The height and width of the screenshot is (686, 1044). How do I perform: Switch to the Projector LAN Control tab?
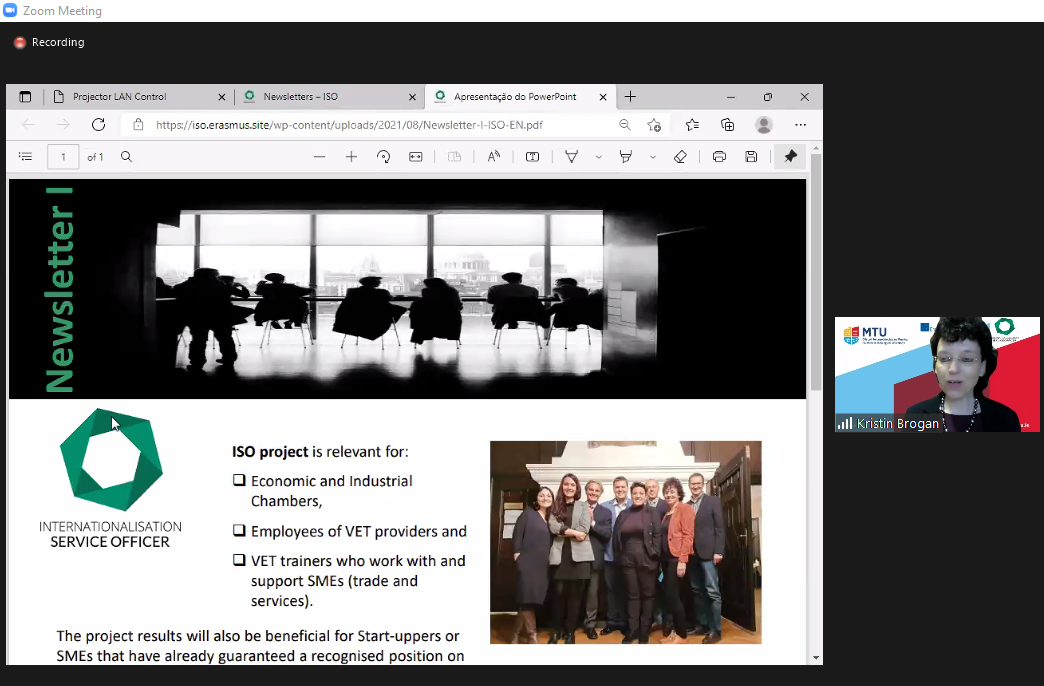pyautogui.click(x=120, y=97)
